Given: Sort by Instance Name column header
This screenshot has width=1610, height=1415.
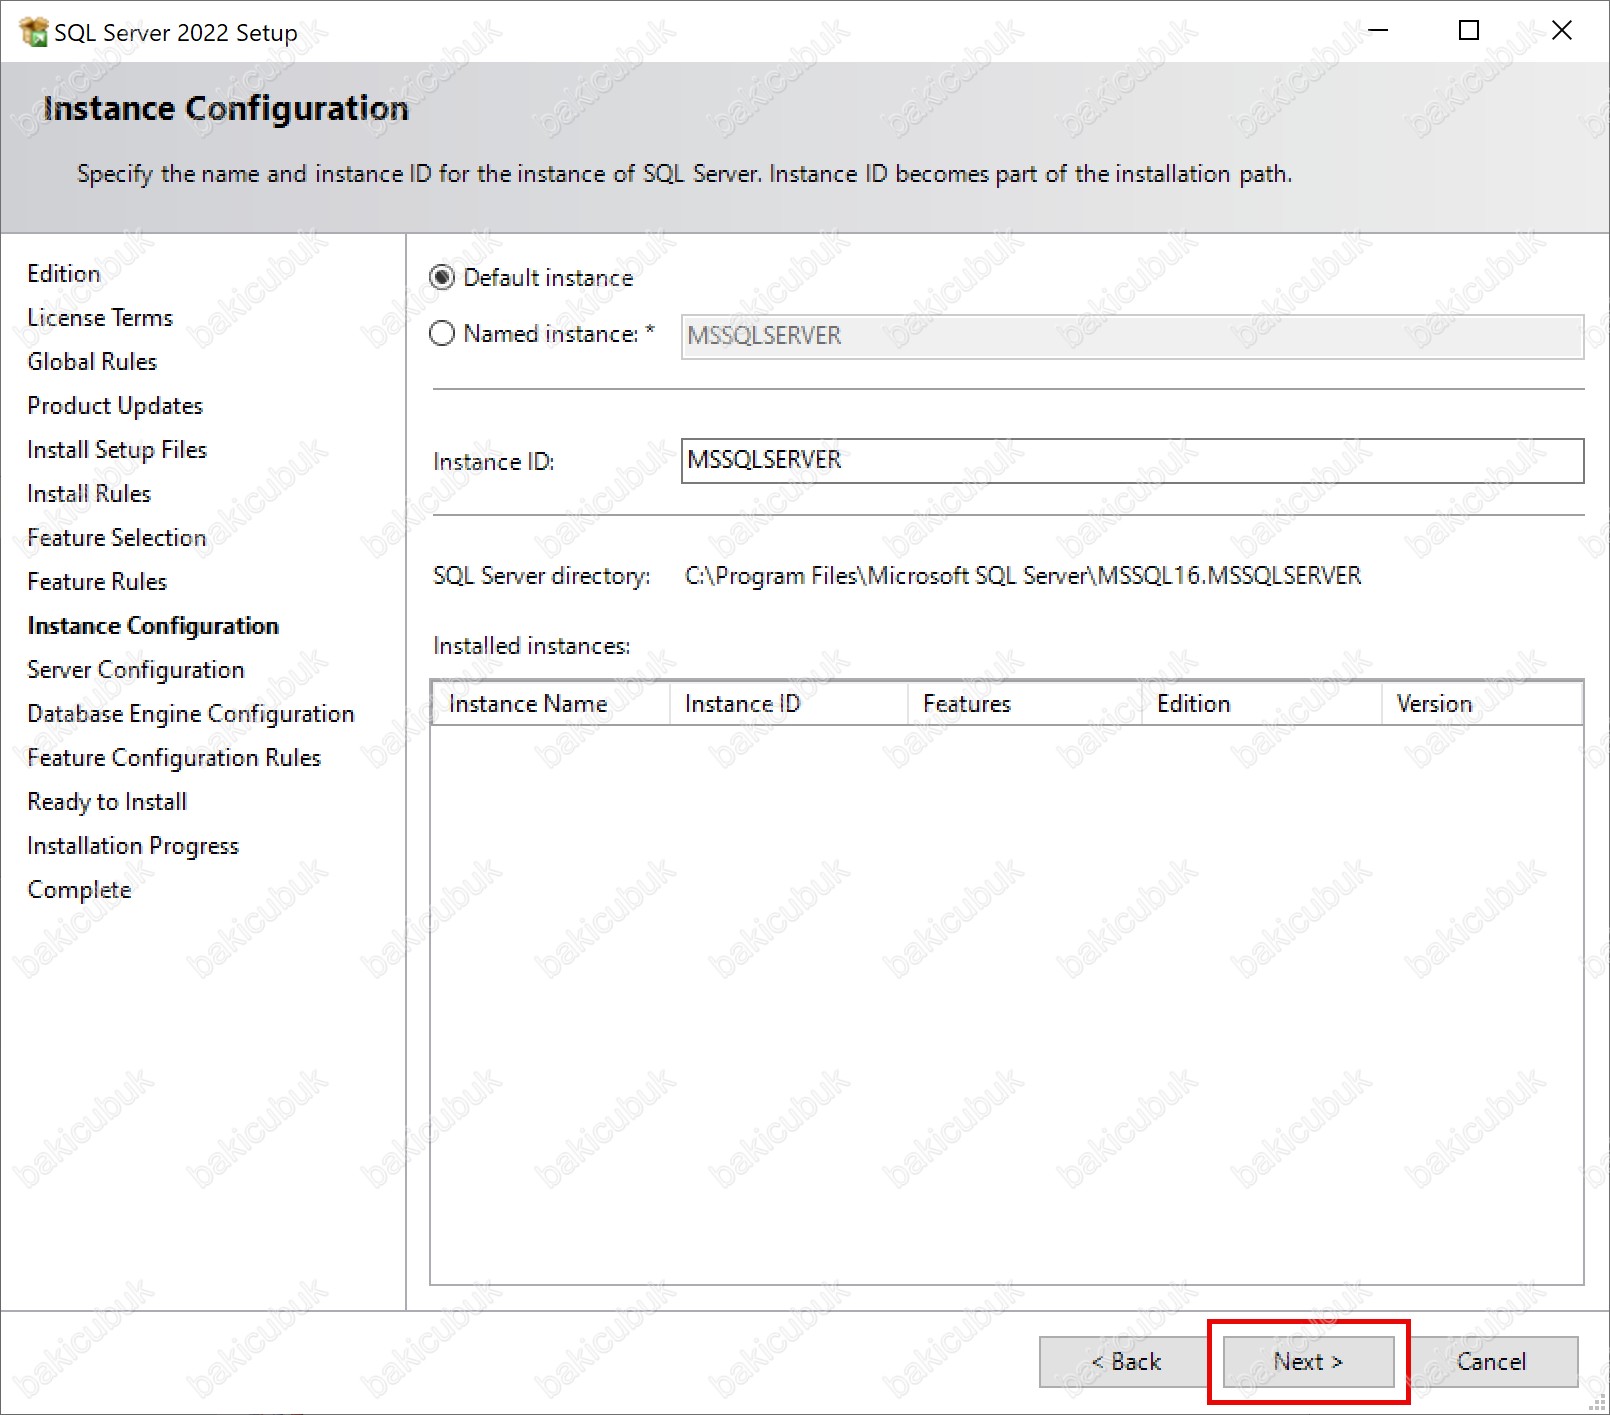Looking at the screenshot, I should click(x=550, y=703).
